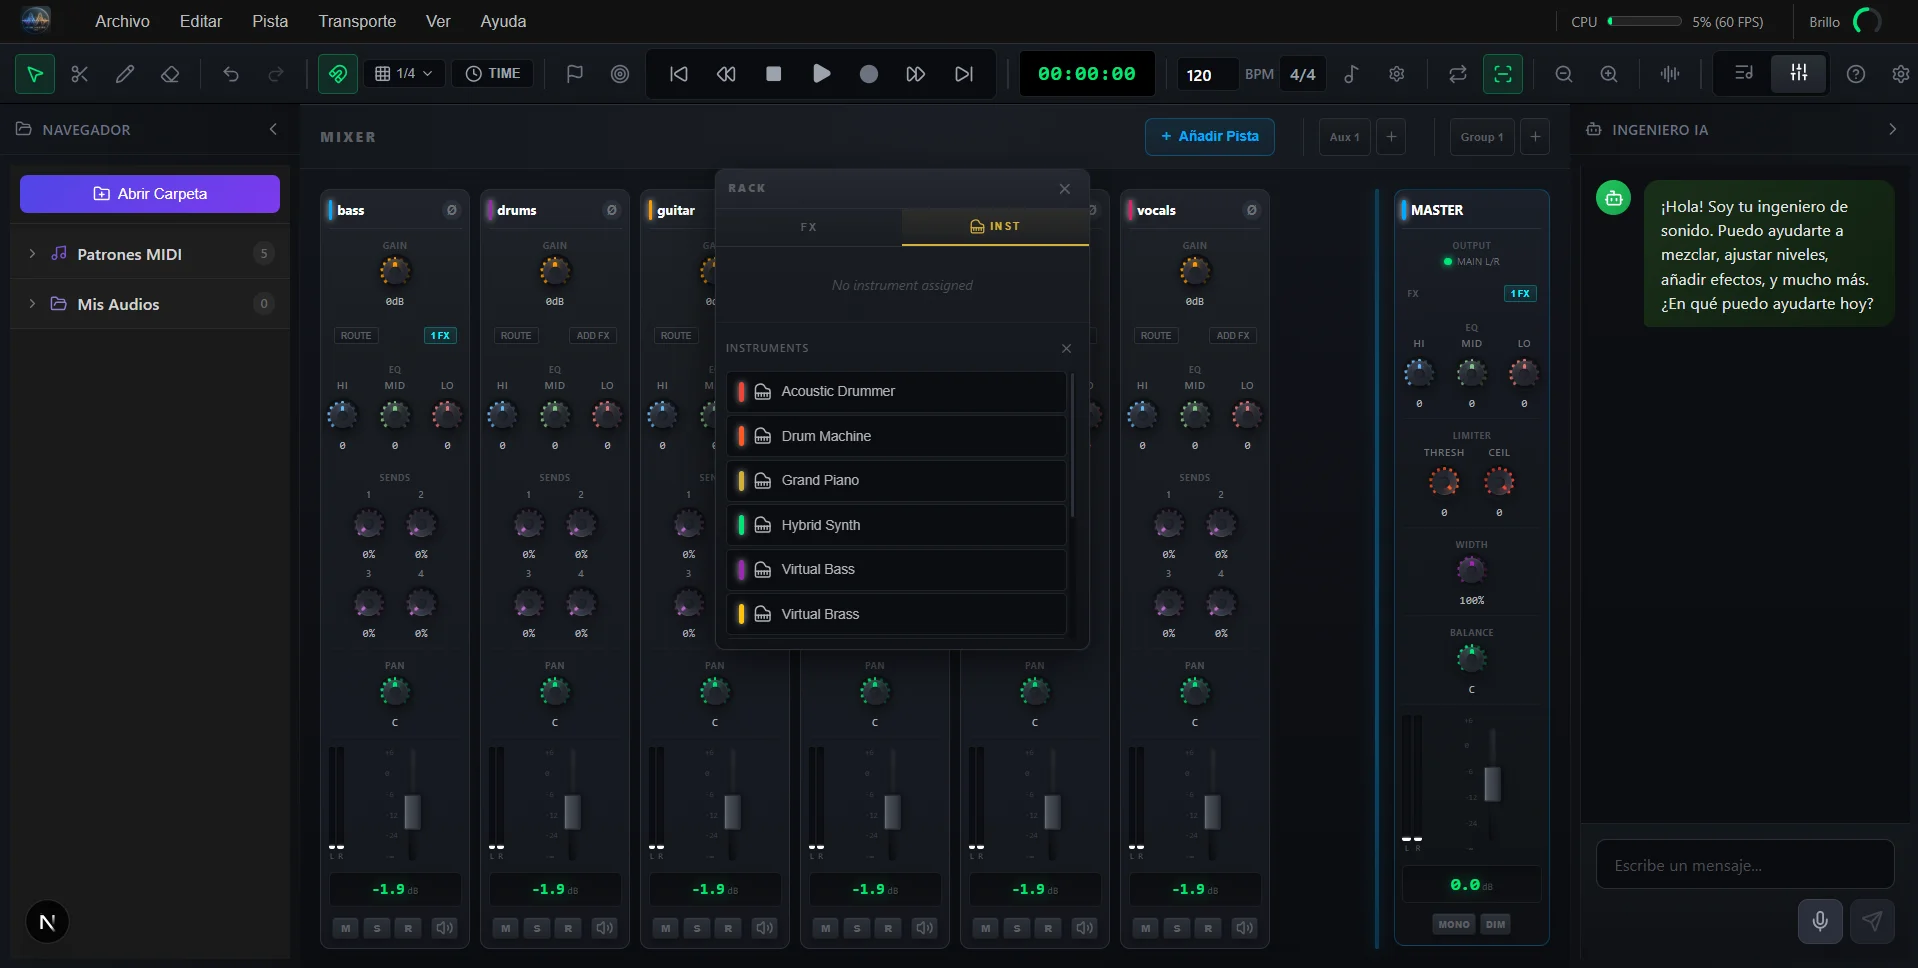Solo the drums channel
Viewport: 1918px width, 968px height.
tap(537, 928)
